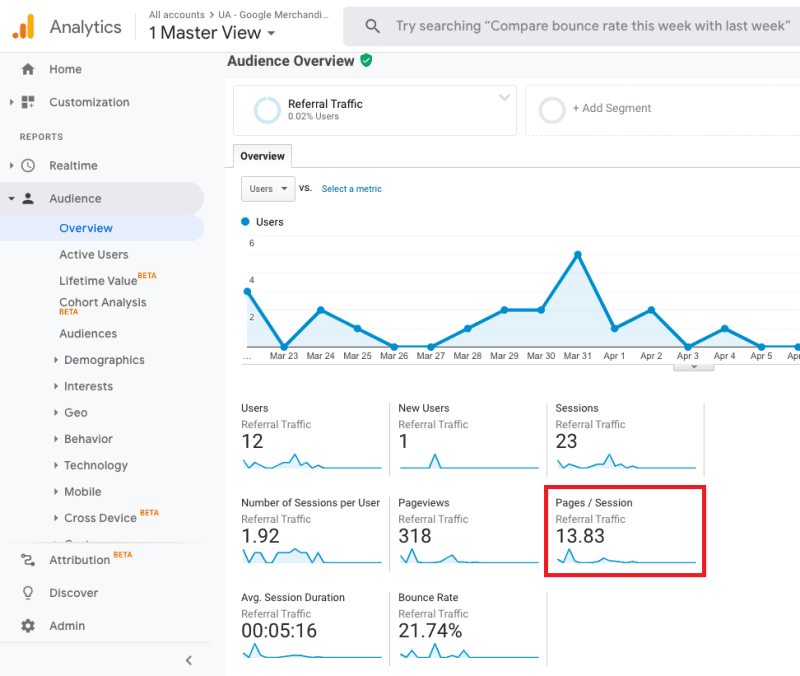This screenshot has width=800, height=676.
Task: Click the Attribution path icon
Action: [28, 560]
